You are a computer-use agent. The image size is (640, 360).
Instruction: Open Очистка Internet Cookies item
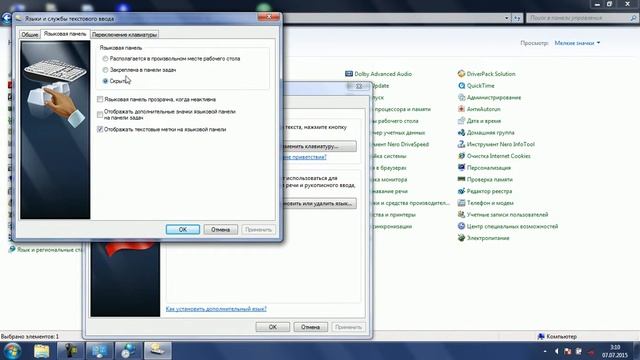494,156
